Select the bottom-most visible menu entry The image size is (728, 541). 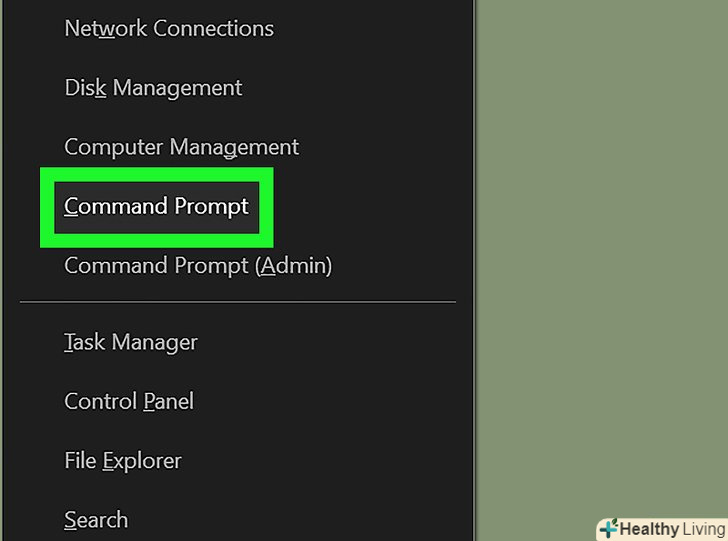tap(96, 520)
